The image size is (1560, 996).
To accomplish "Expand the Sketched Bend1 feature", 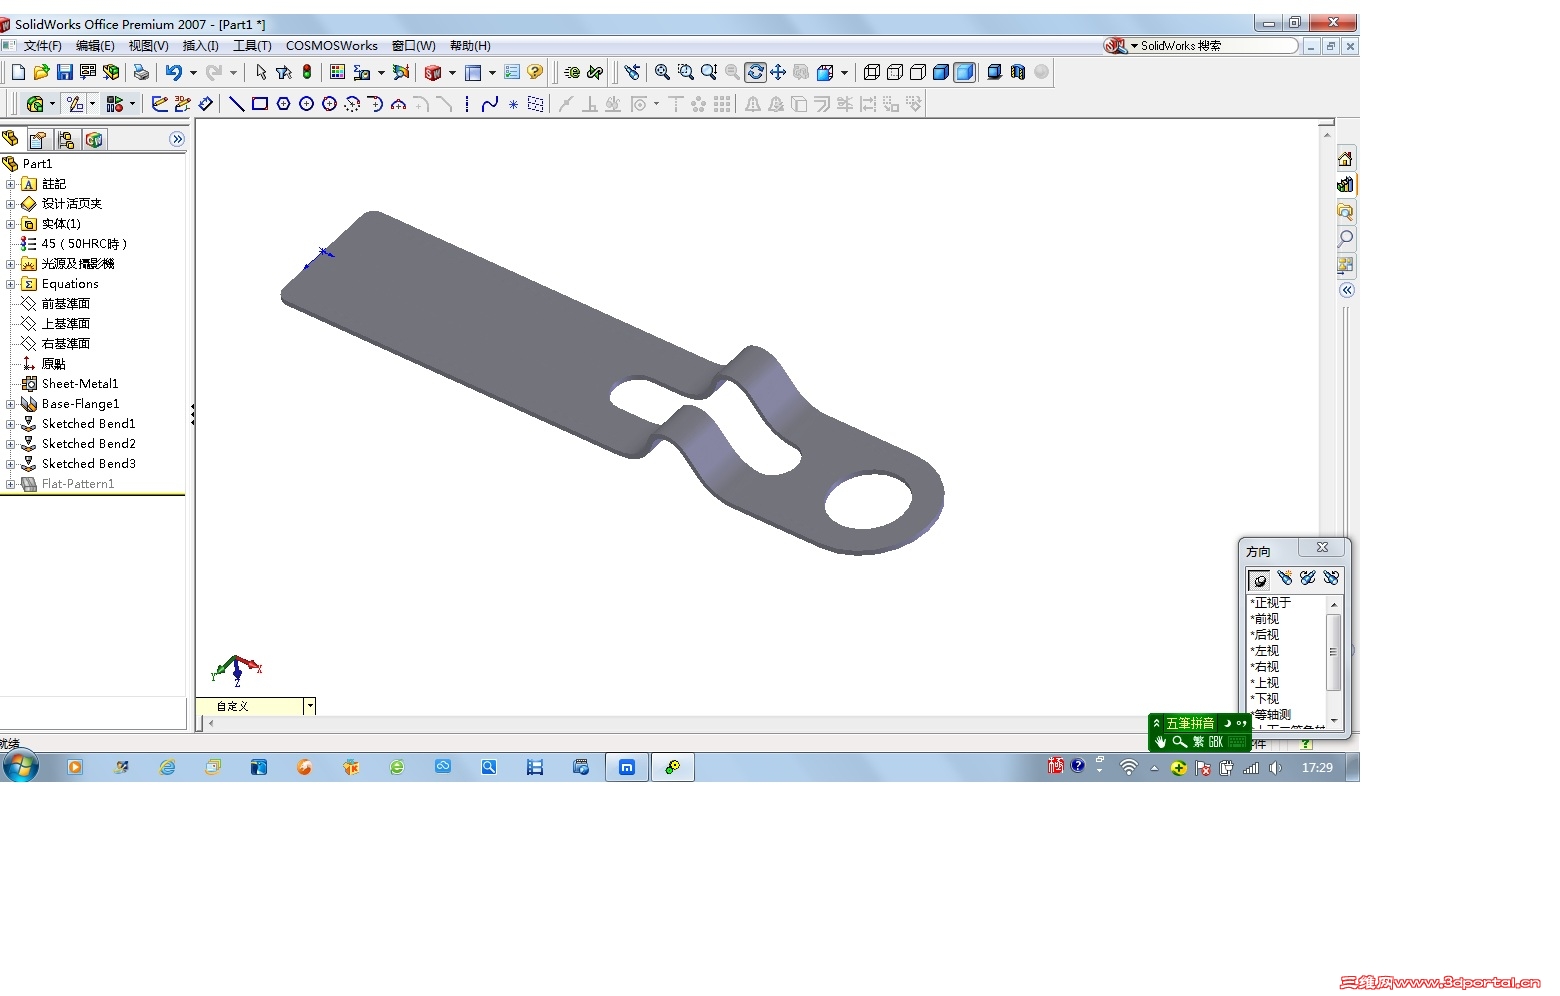I will (x=10, y=424).
